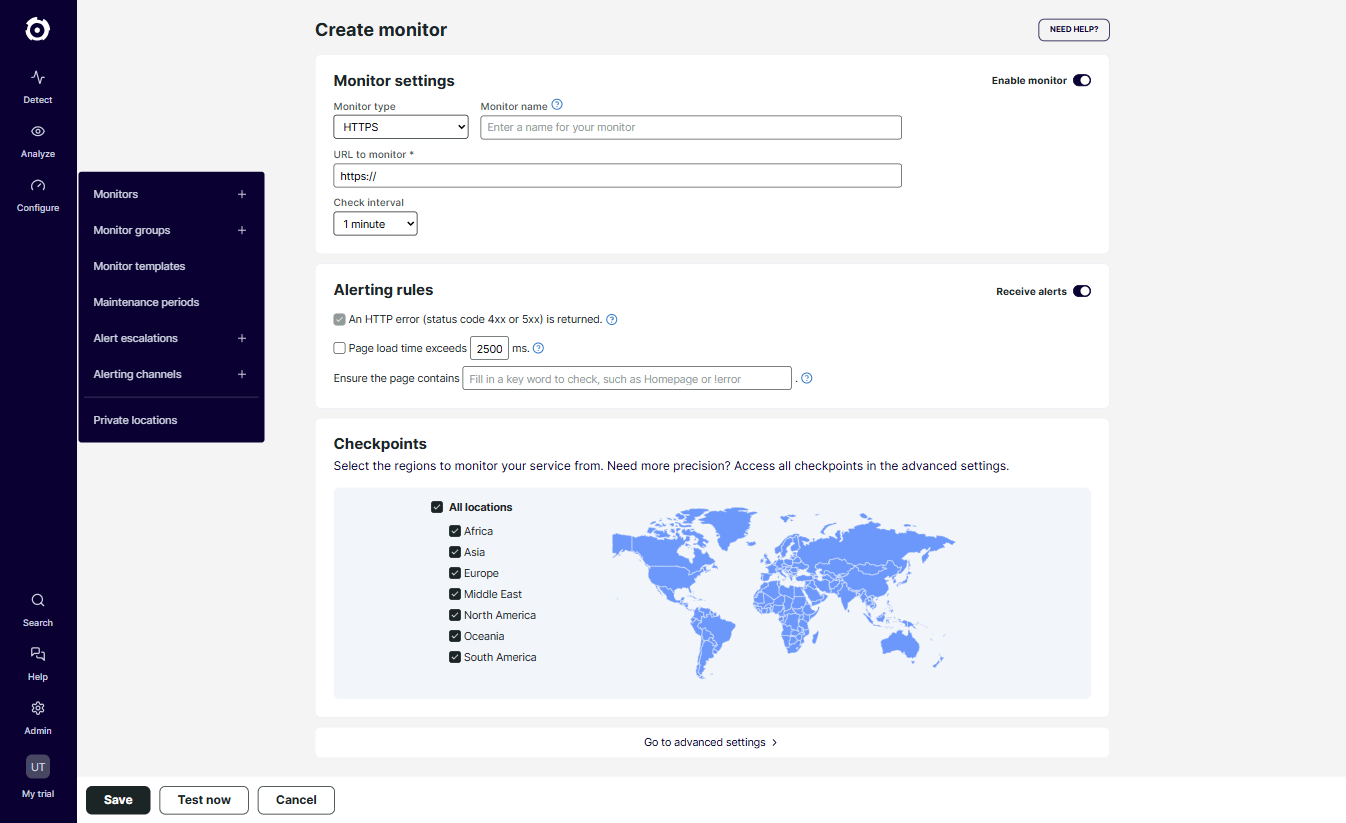Viewport: 1346px width, 823px height.
Task: Click My trial label in sidebar
Action: [x=38, y=794]
